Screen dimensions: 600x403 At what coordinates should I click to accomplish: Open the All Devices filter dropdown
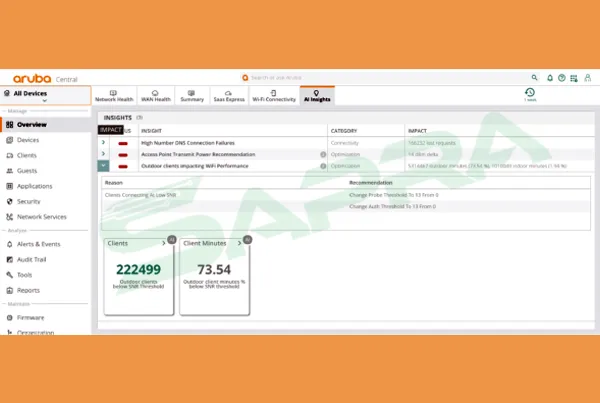pyautogui.click(x=44, y=96)
